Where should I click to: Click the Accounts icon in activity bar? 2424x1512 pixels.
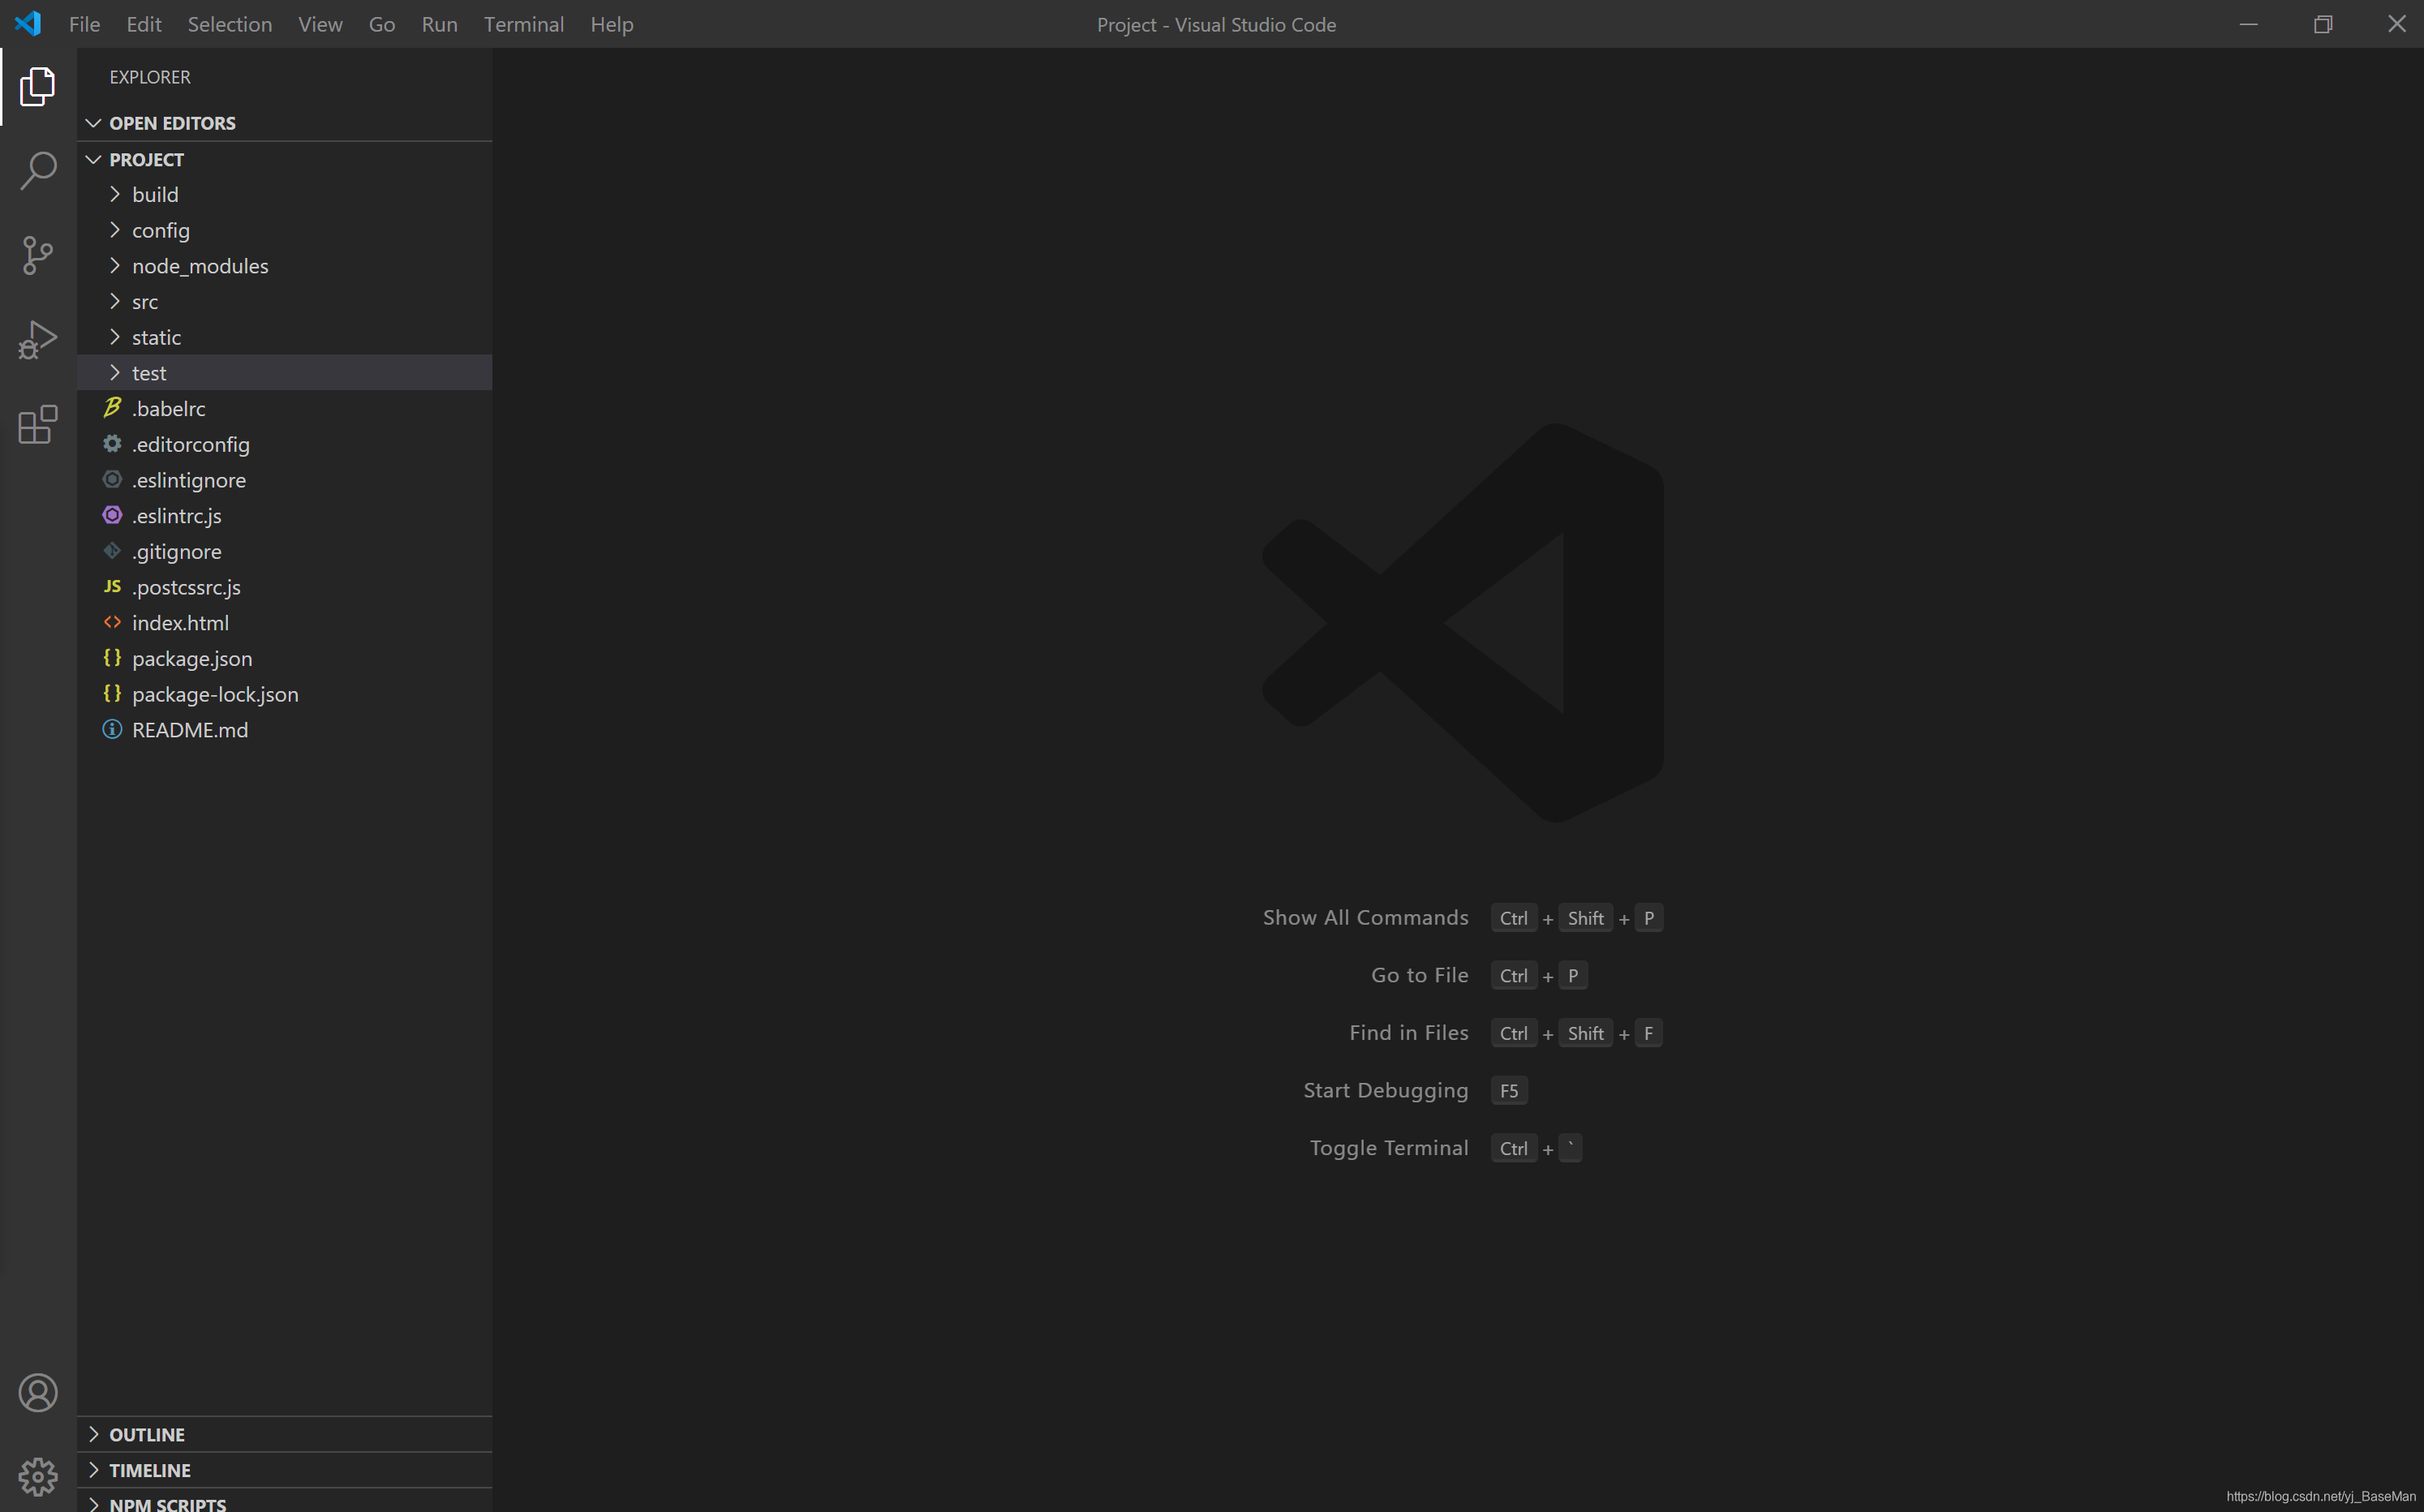(38, 1392)
